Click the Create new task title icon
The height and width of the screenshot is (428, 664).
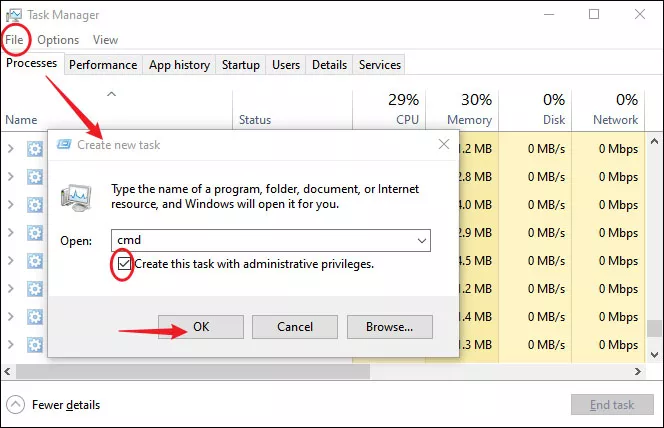coord(64,145)
